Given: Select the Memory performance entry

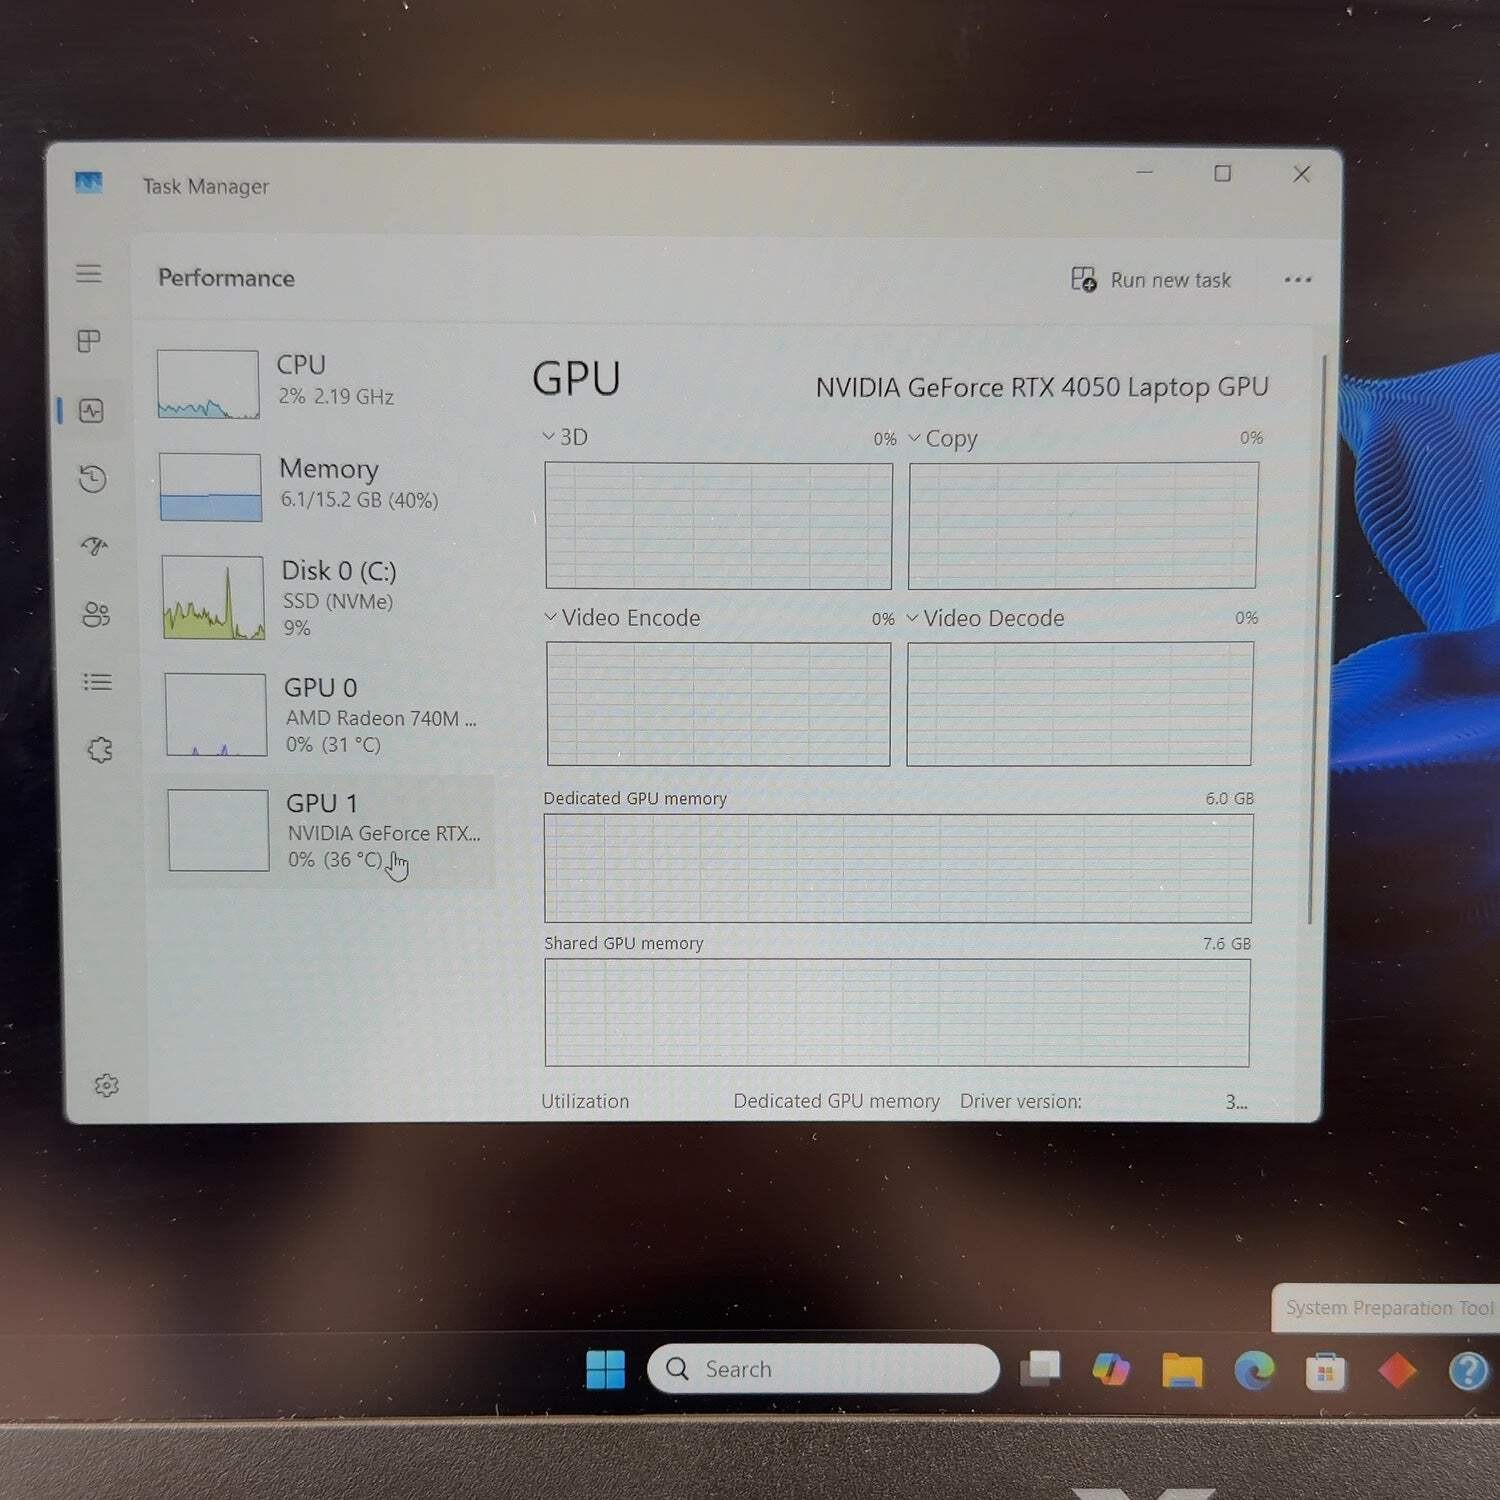Looking at the screenshot, I should click(322, 487).
